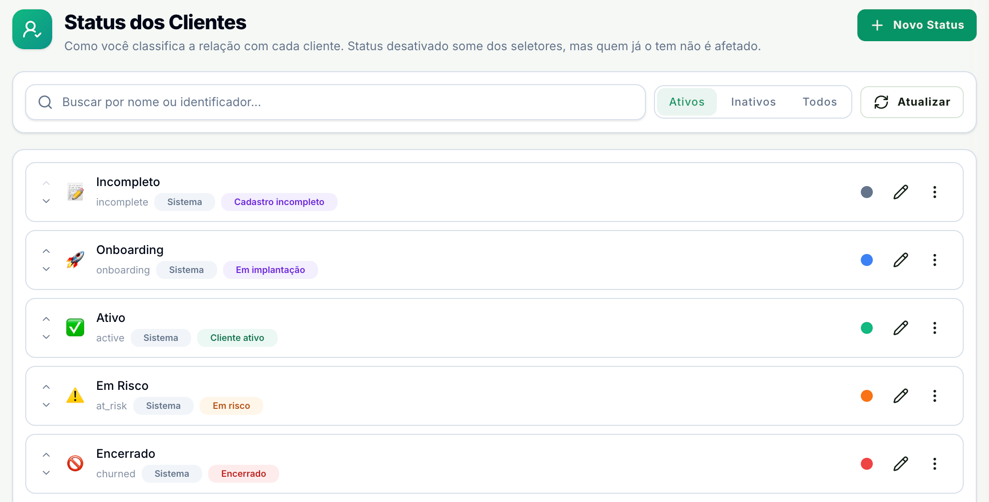Click the red Encerrado badge
The height and width of the screenshot is (502, 989).
243,474
